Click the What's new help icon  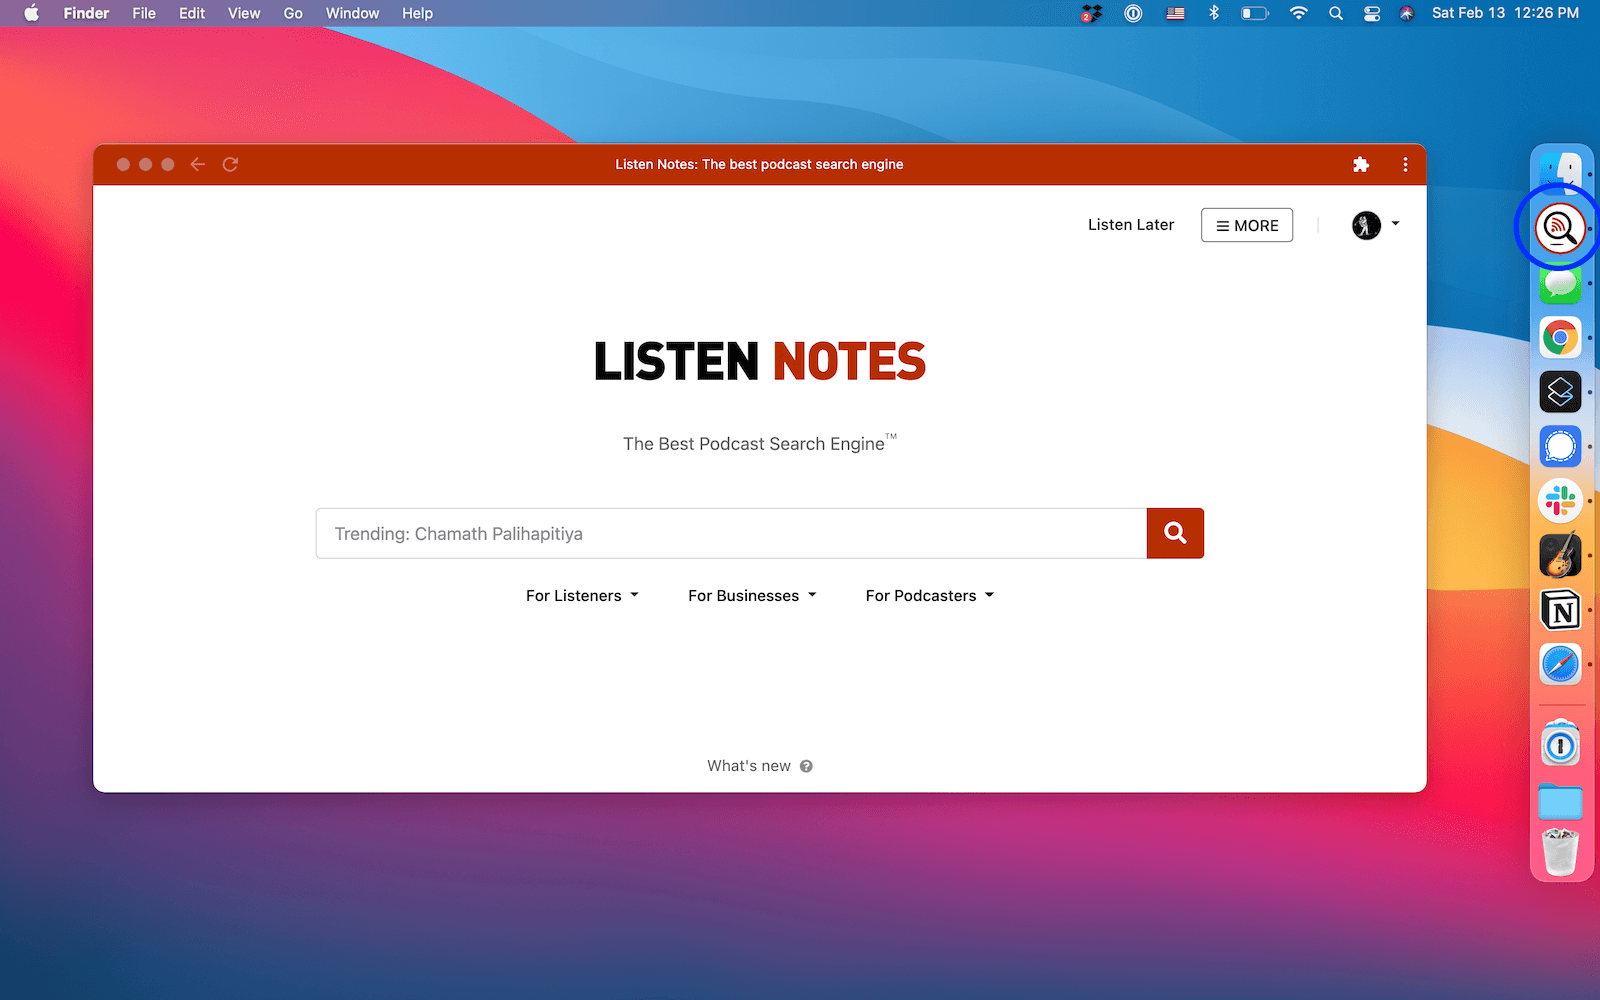(x=806, y=766)
